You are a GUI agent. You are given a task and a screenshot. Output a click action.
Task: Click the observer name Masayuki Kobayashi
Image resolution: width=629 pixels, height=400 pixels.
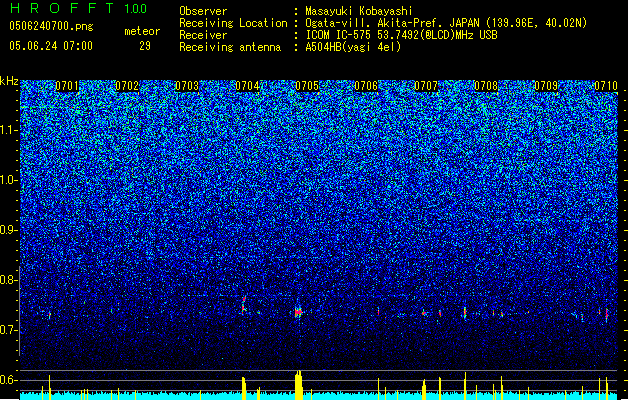click(x=359, y=11)
